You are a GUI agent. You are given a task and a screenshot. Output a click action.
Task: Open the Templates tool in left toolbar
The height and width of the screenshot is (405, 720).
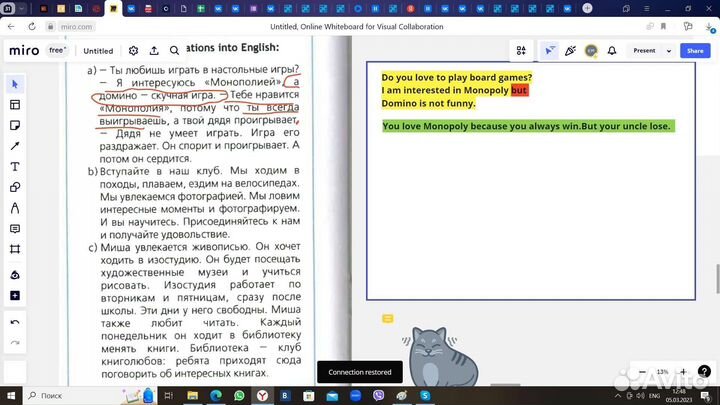tap(15, 105)
